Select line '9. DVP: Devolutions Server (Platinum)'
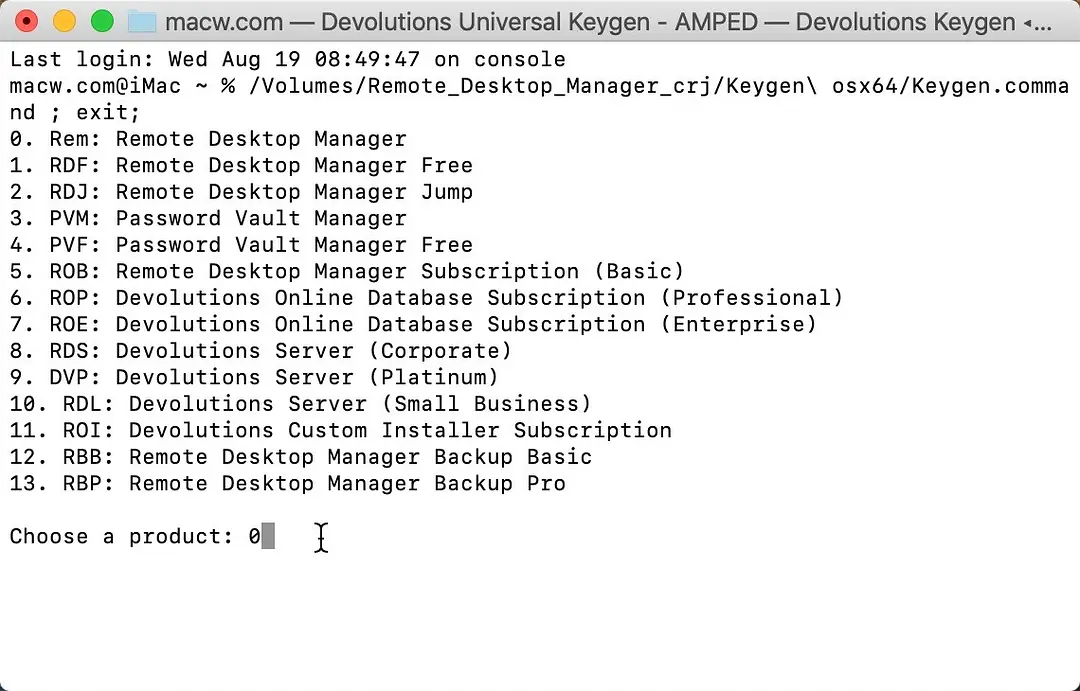Image resolution: width=1080 pixels, height=691 pixels. click(254, 378)
